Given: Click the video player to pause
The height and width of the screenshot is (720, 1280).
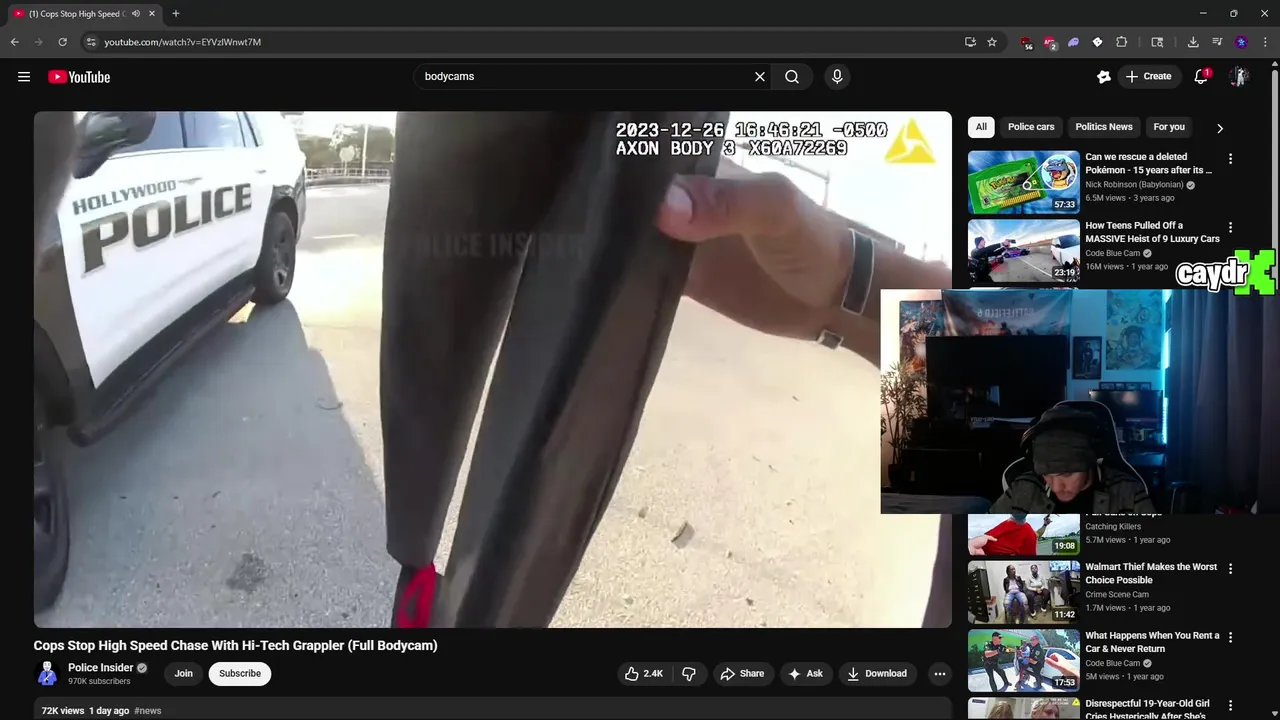Looking at the screenshot, I should (493, 369).
